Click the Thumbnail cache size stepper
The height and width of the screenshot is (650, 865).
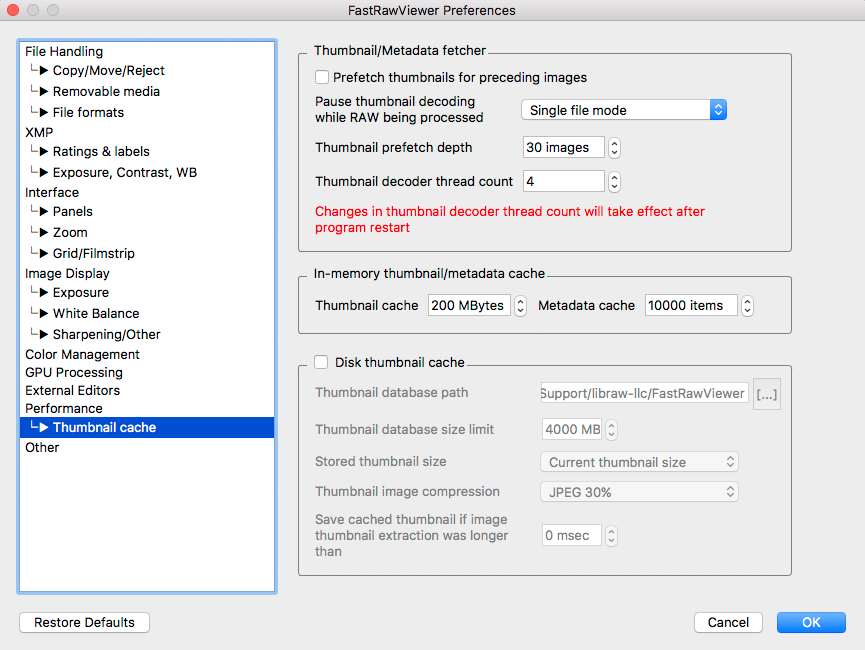520,306
